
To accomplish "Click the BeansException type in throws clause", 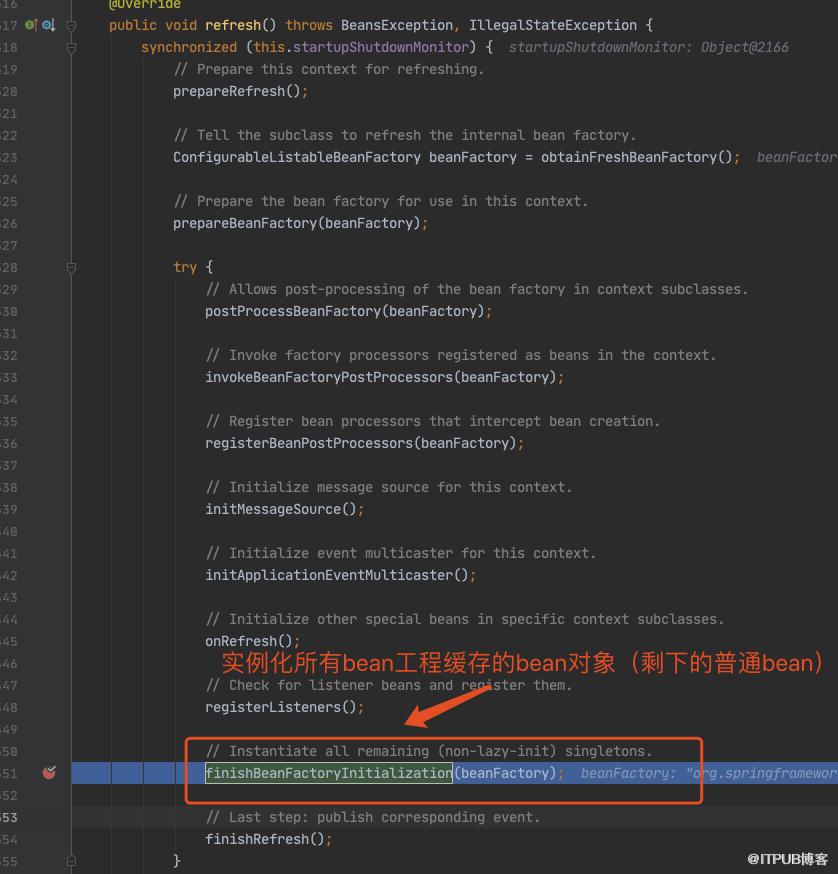I will 396,26.
